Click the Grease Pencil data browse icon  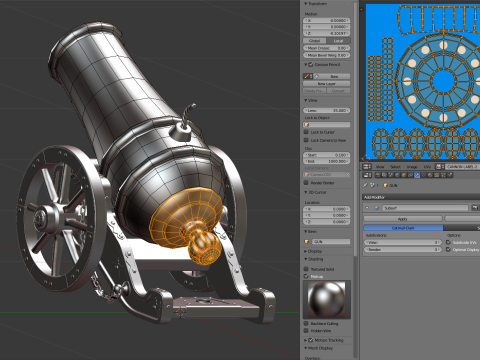pyautogui.click(x=307, y=76)
